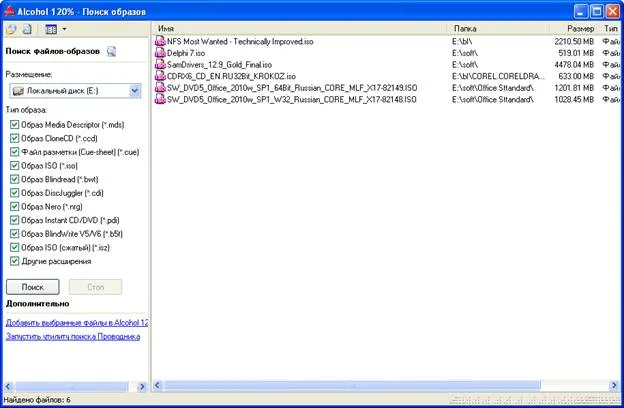Viewport: 624px width, 408px height.
Task: Toggle Образ ISO (сжатый) (*.isz) checkbox
Action: point(14,247)
